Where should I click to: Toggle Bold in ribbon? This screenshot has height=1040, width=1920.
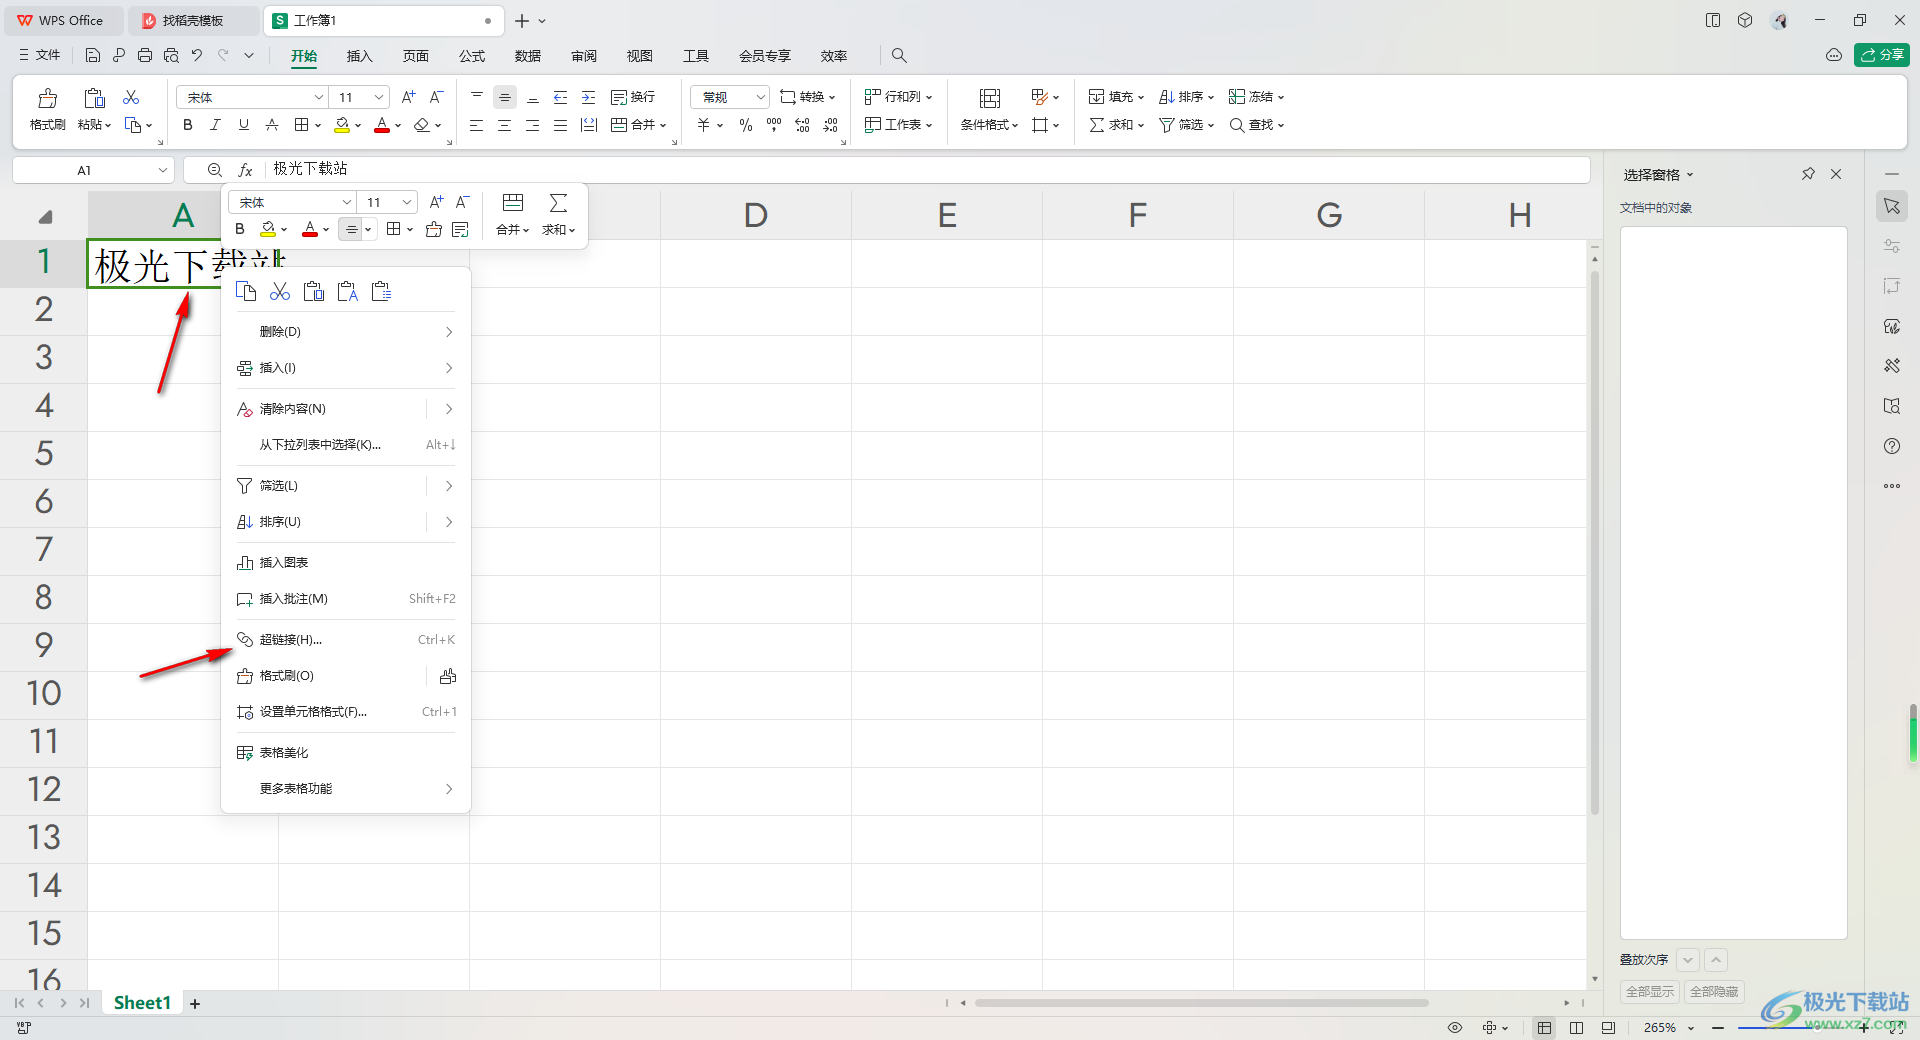point(188,125)
